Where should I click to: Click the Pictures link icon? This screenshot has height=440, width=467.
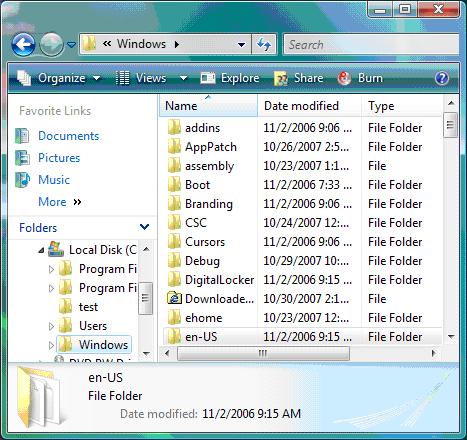pos(22,158)
